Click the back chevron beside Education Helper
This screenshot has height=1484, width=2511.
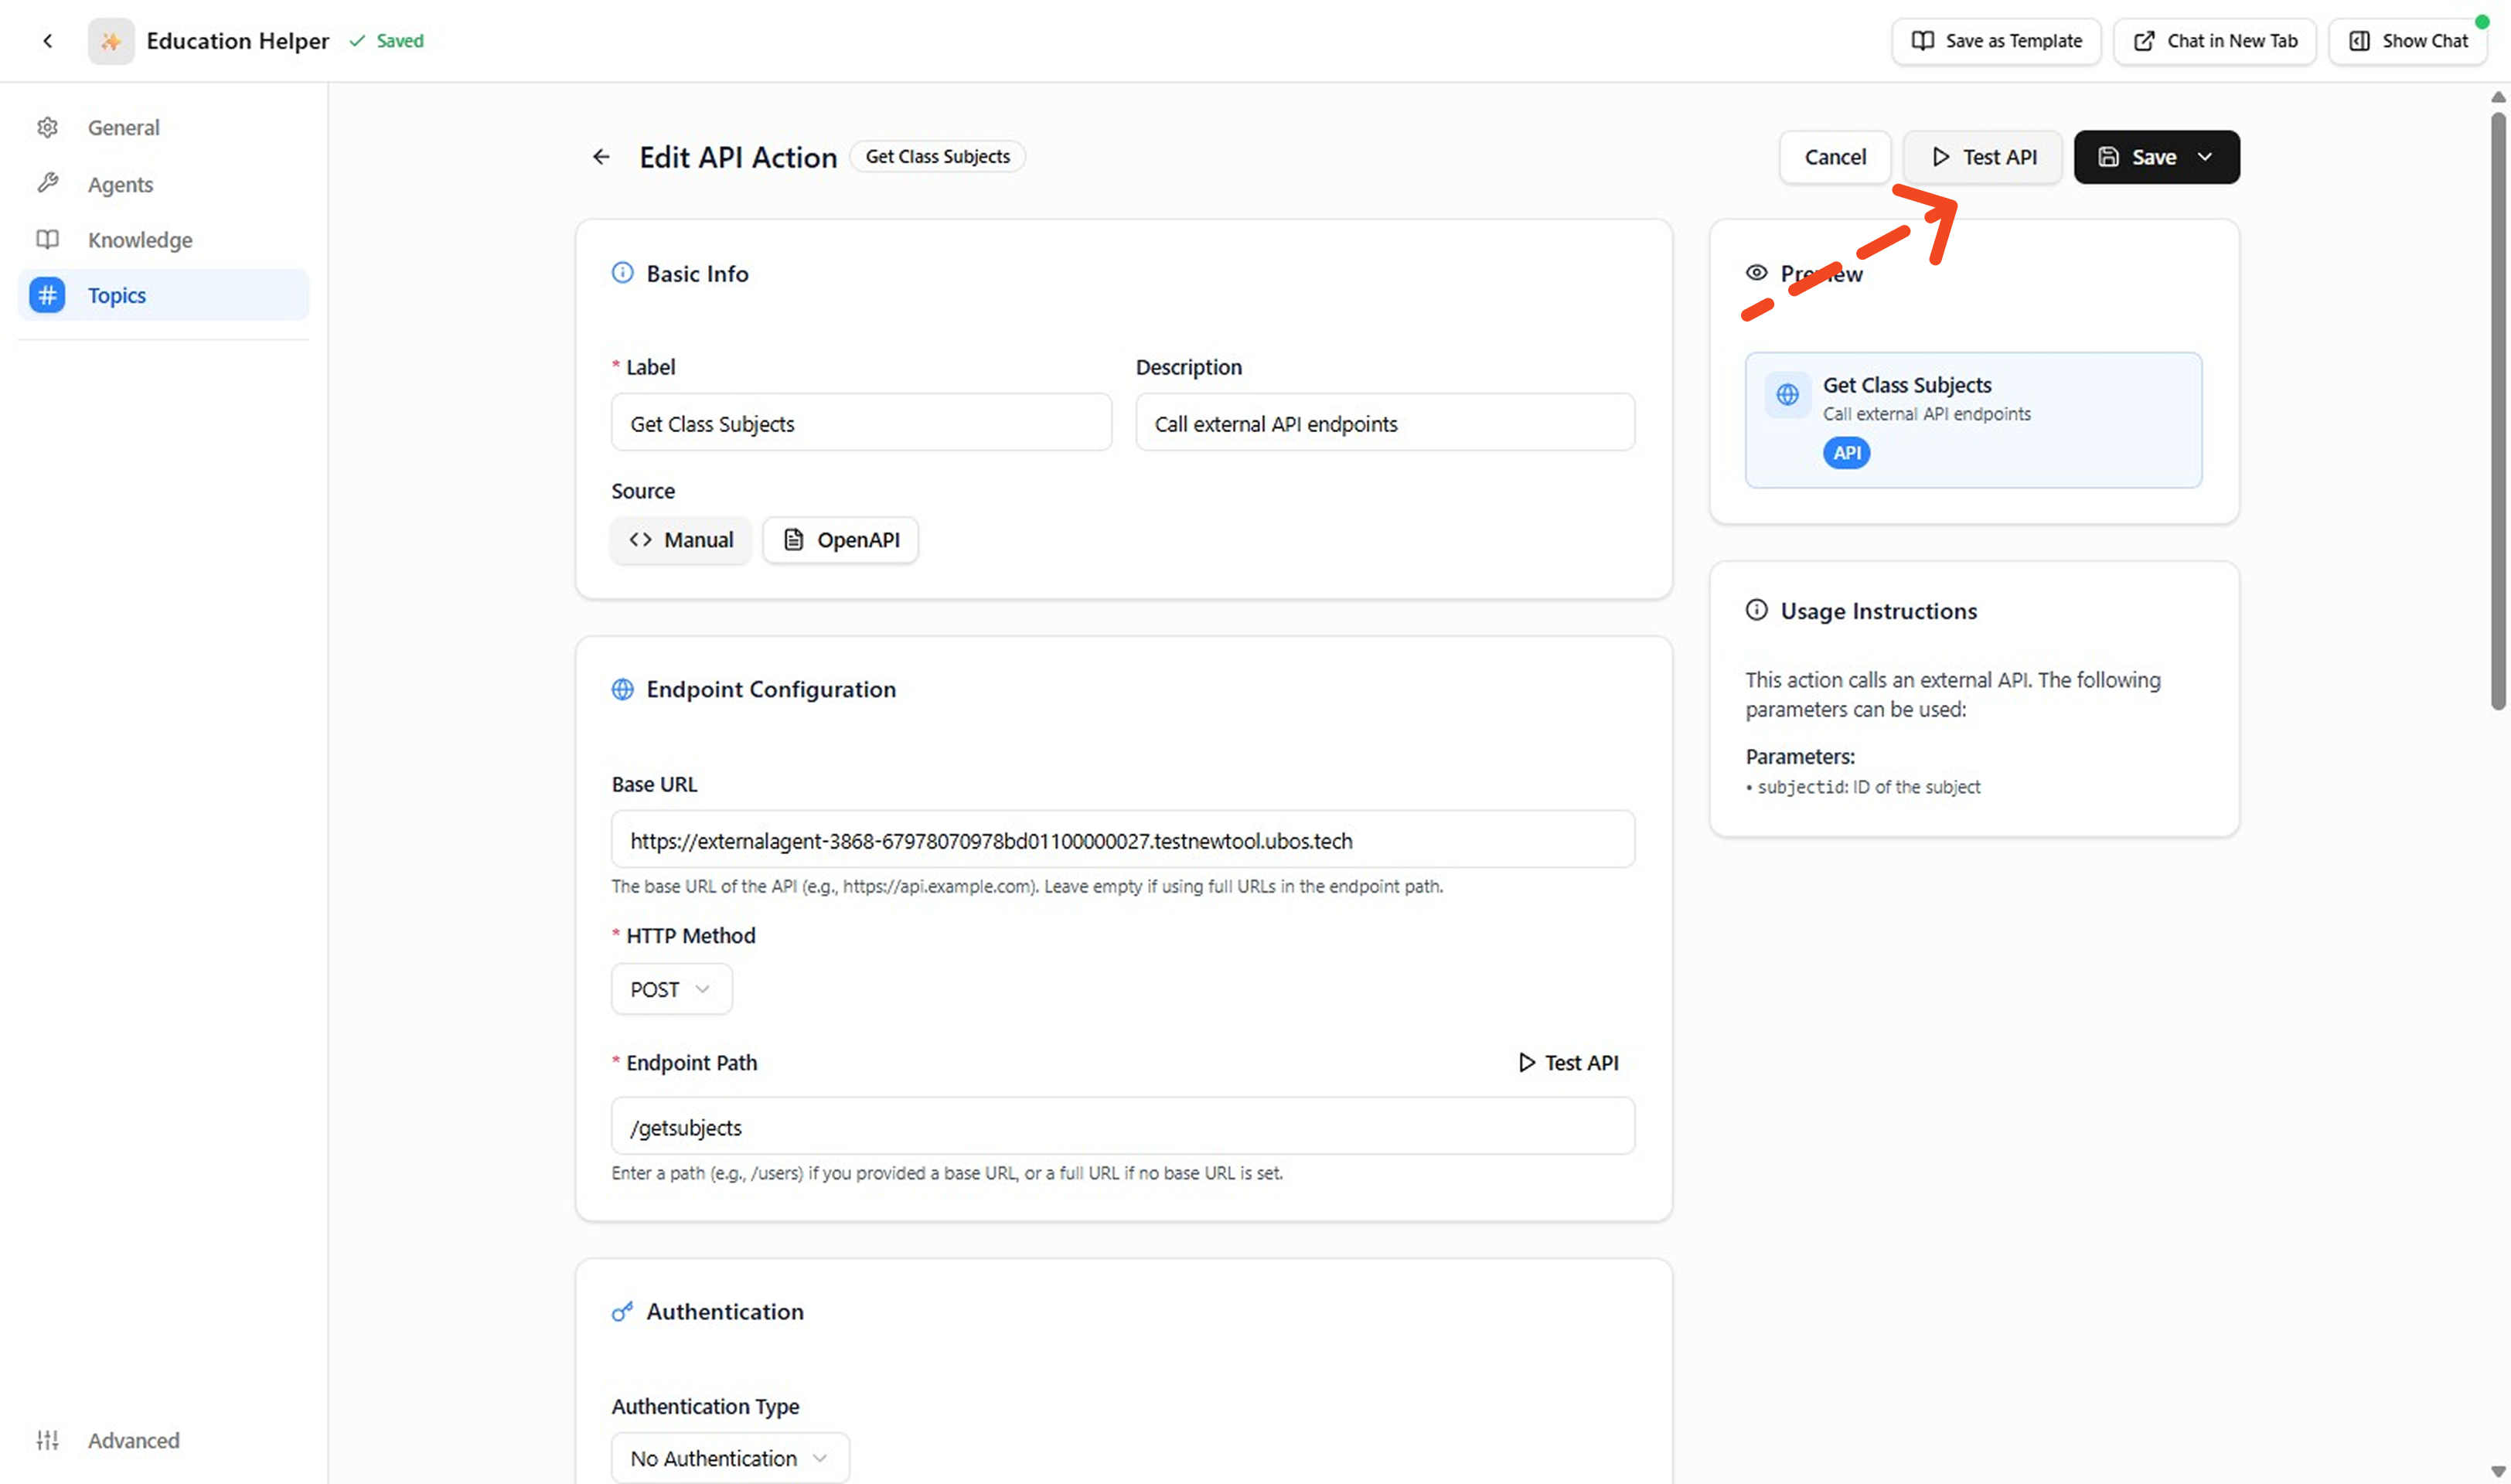coord(48,41)
